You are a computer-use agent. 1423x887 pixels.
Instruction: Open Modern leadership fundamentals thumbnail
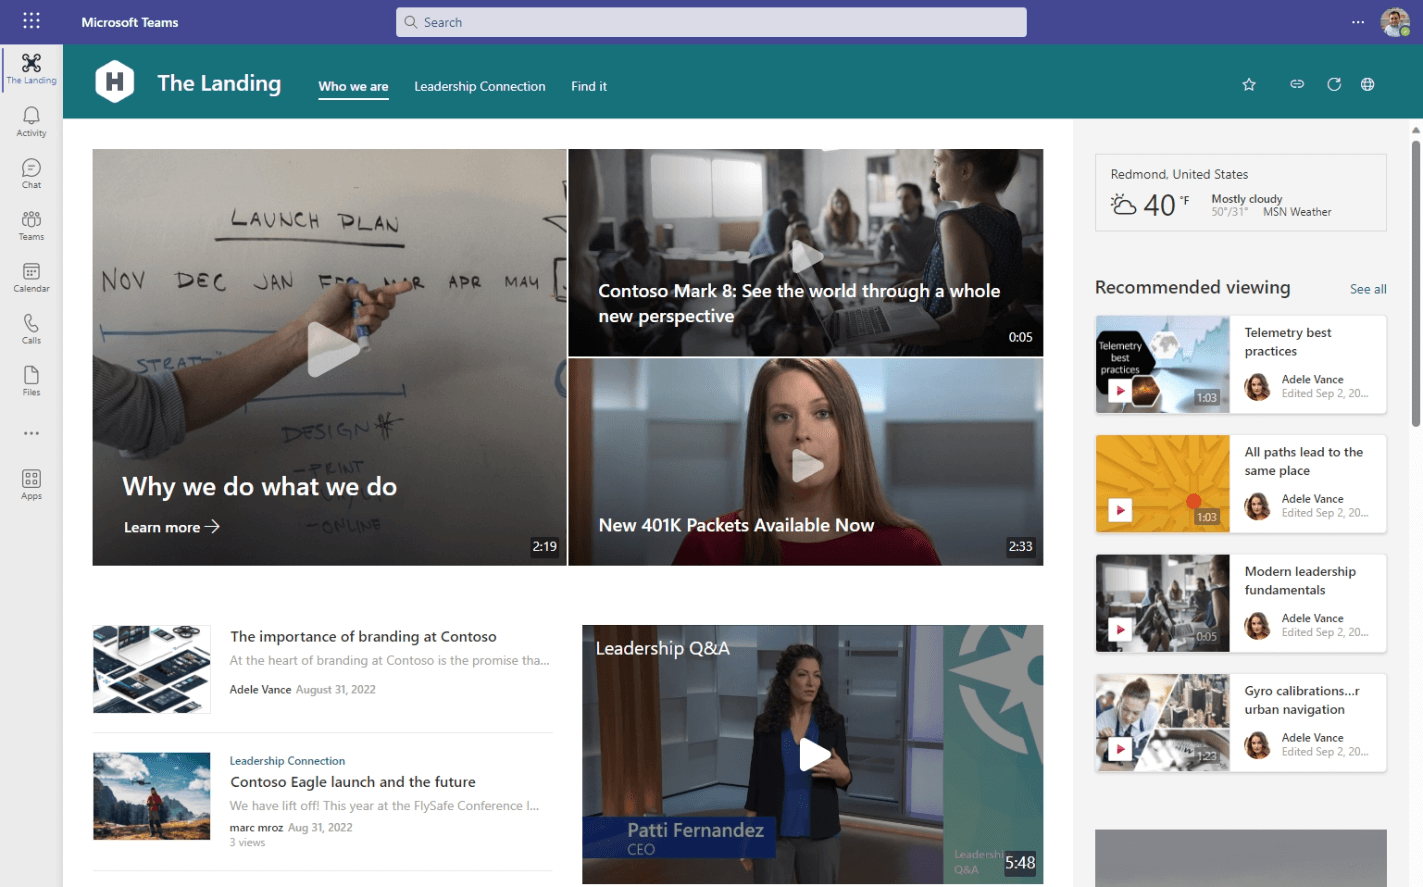[x=1162, y=603]
